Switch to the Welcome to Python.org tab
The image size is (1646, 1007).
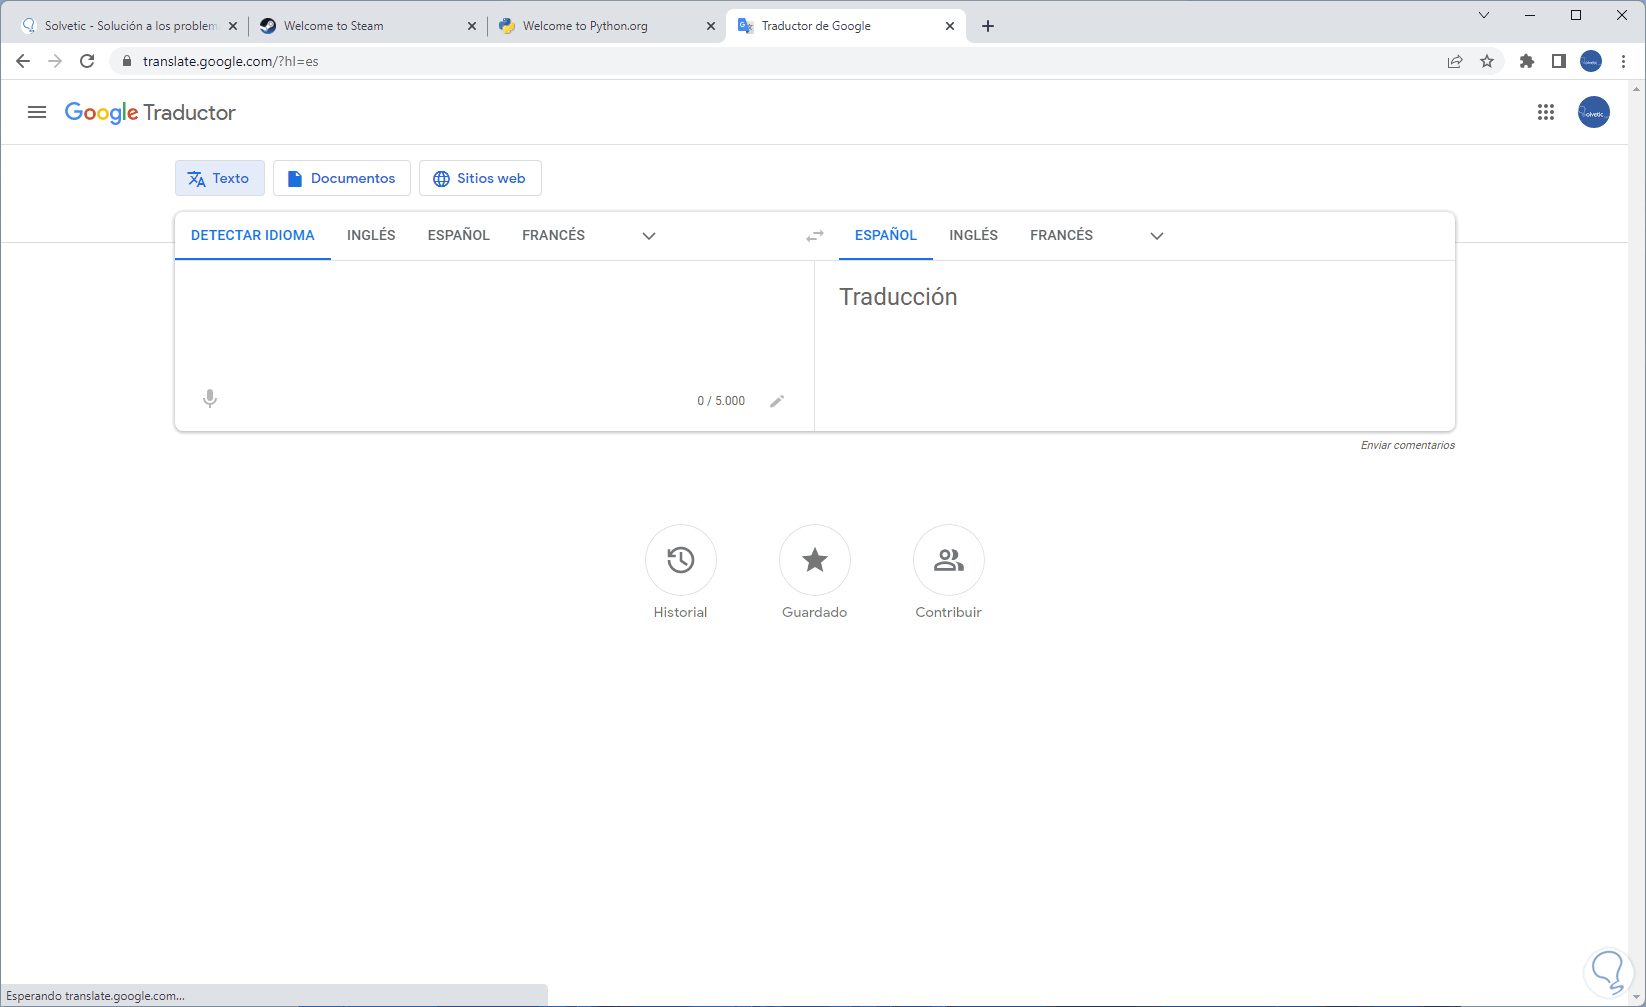(607, 26)
